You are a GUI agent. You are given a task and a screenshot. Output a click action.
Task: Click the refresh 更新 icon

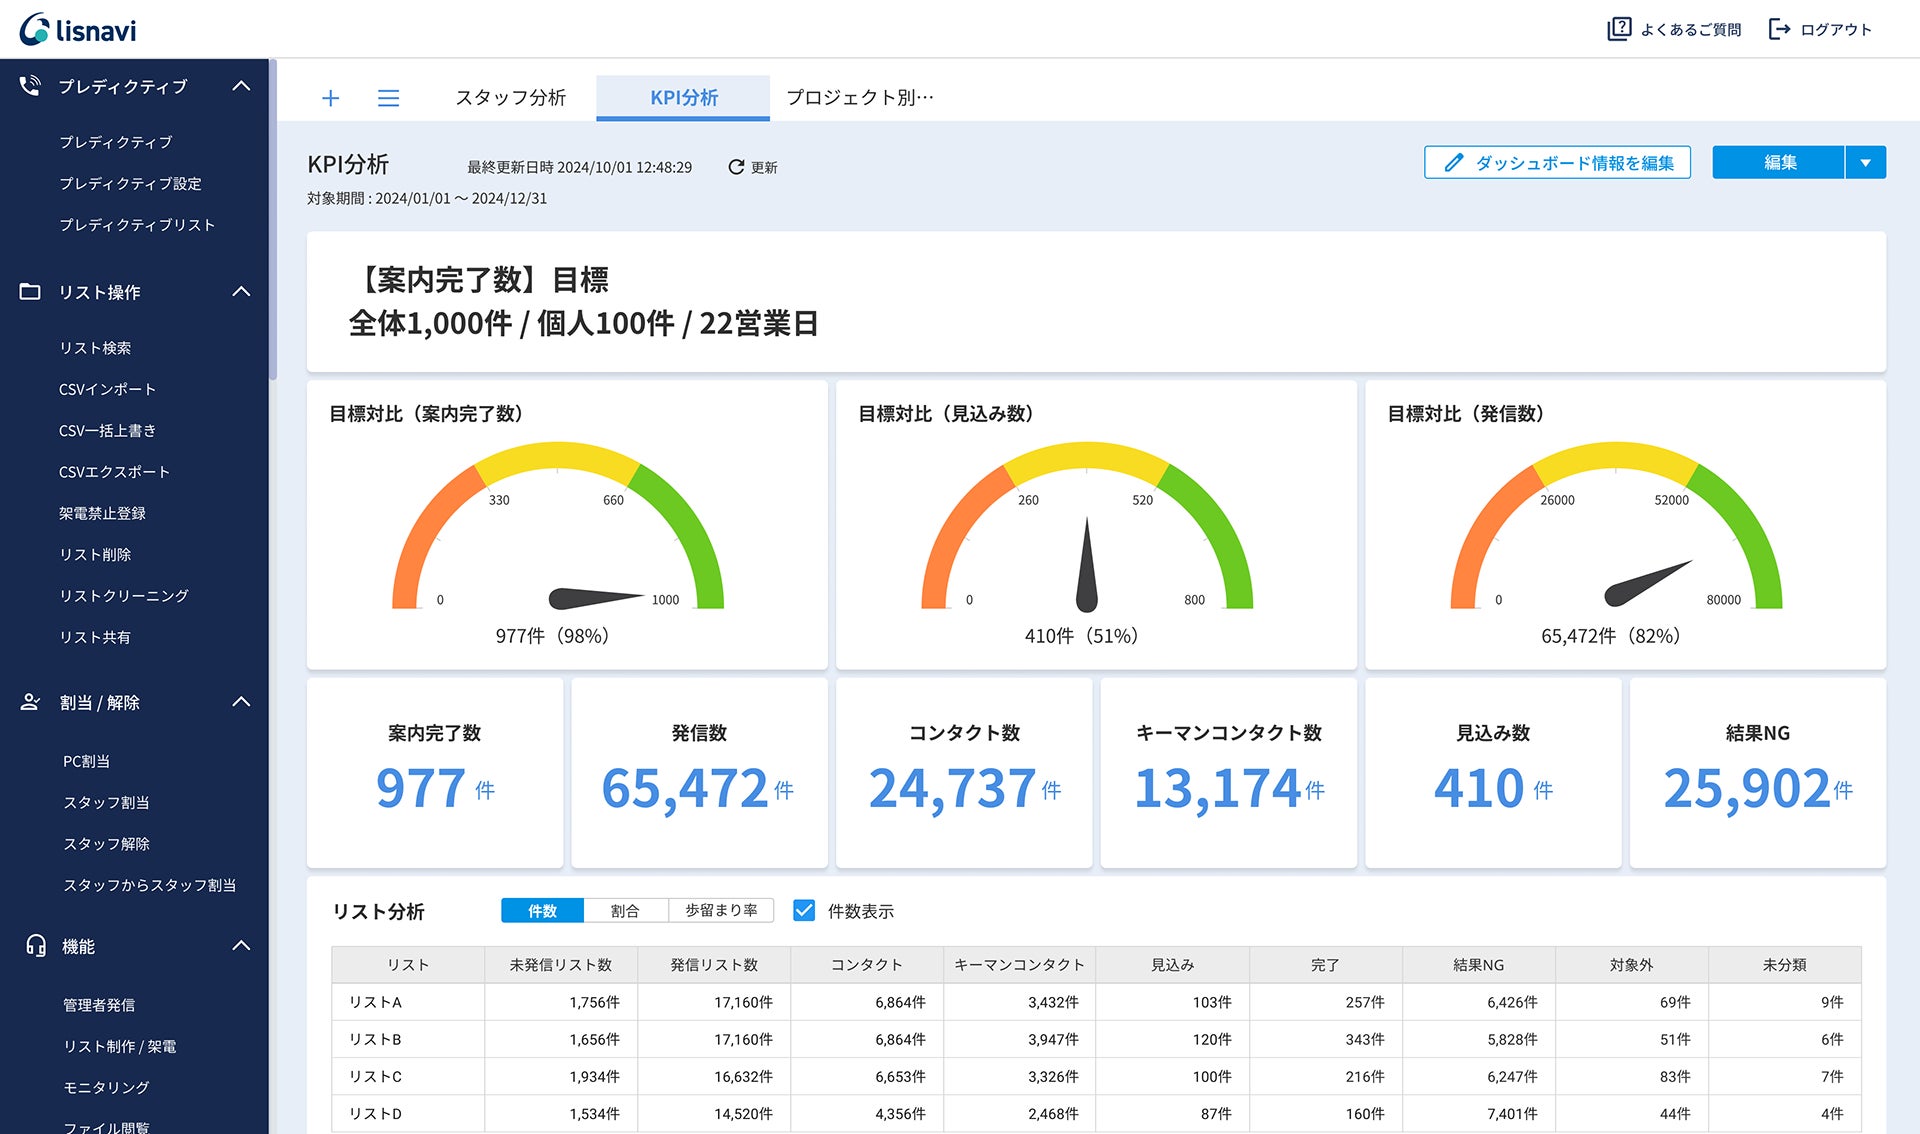point(737,167)
